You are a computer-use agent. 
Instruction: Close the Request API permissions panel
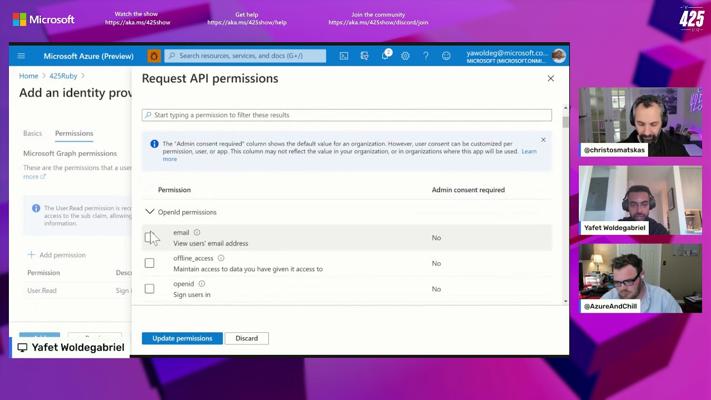(550, 78)
